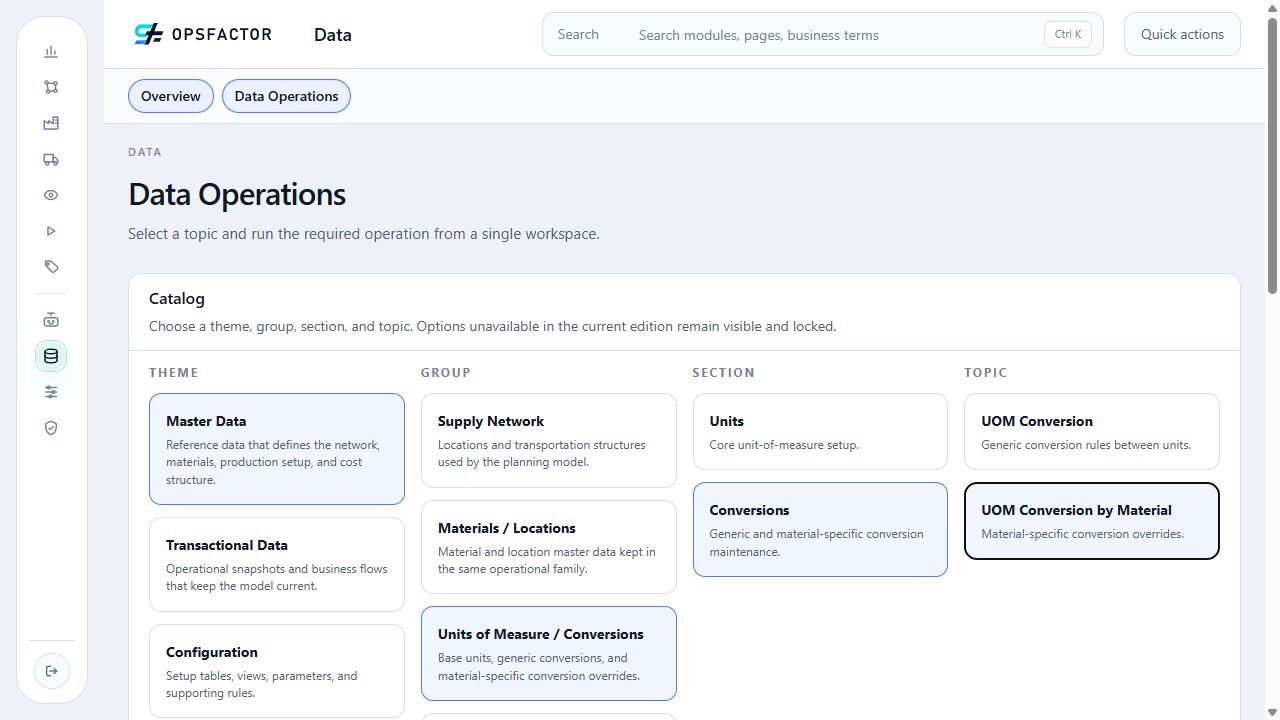
Task: Click the OpsFactor logo
Action: pyautogui.click(x=203, y=34)
